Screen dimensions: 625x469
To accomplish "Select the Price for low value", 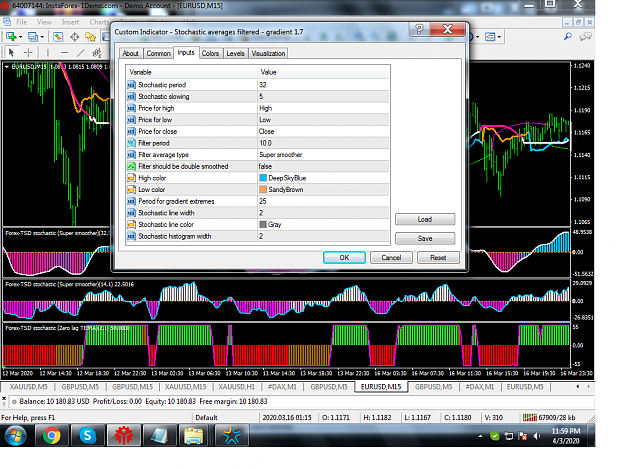I will coord(323,120).
